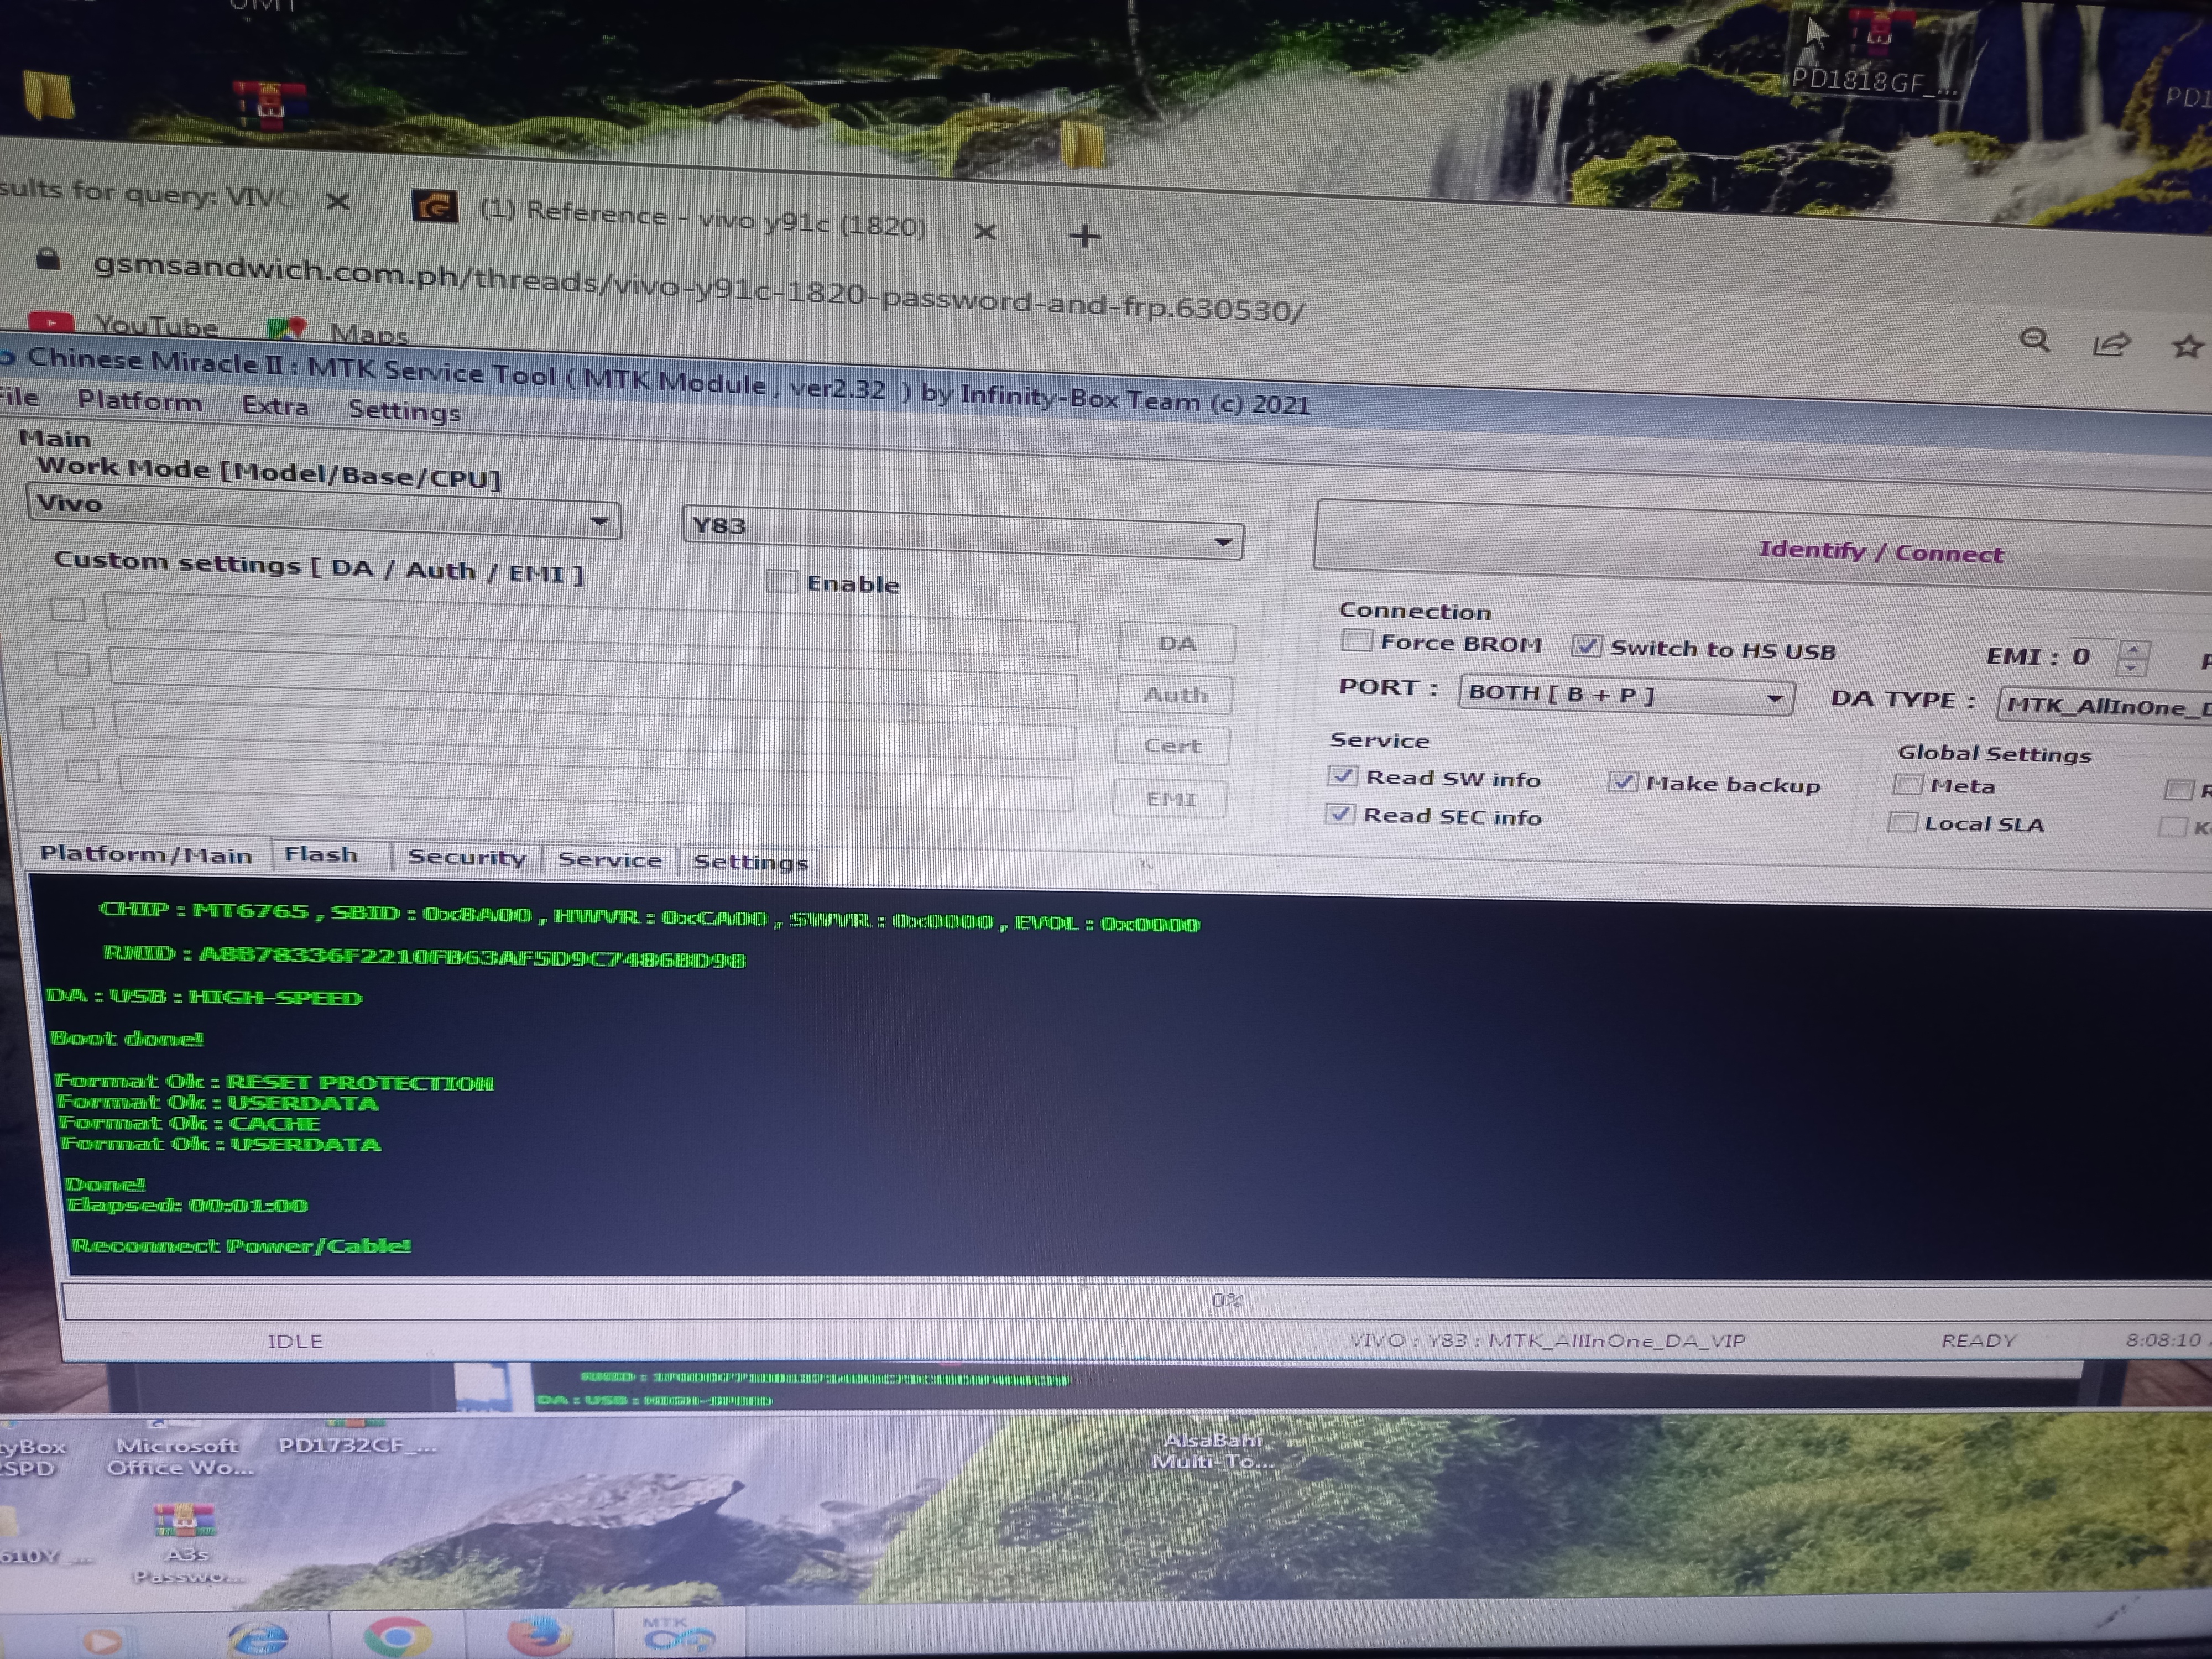Close the 'results for query: VIVO' tab
Screen dimensions: 2212x1659
[338, 201]
